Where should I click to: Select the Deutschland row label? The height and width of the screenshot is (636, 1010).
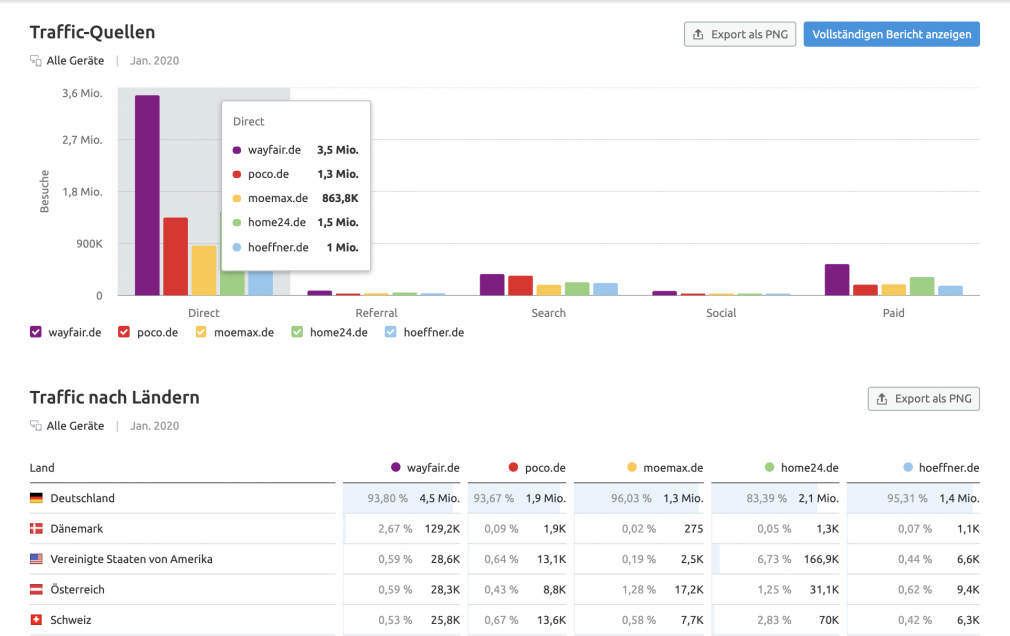coord(82,498)
